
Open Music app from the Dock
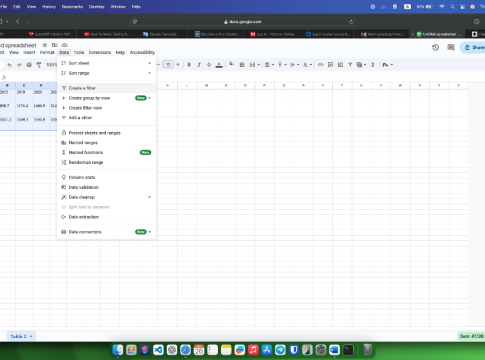click(x=253, y=350)
